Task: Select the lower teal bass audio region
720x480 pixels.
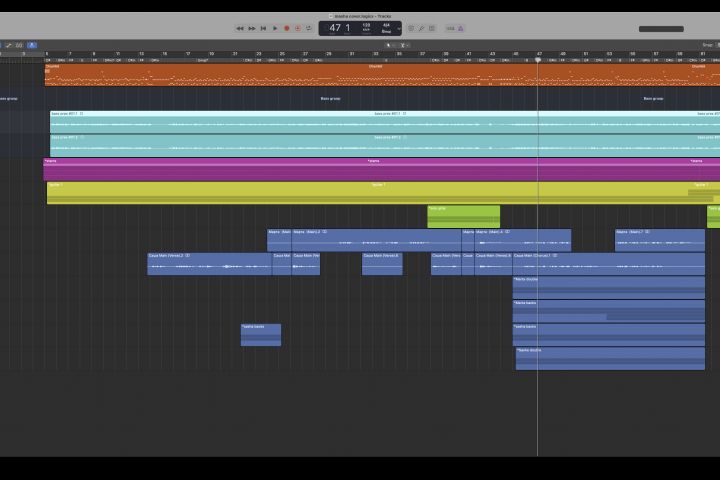Action: pyautogui.click(x=385, y=146)
